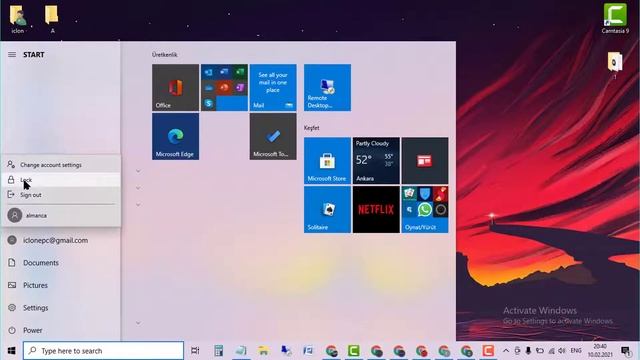Viewport: 640px width, 360px height.
Task: Open the taskbar clock showing 20:40
Action: click(x=600, y=351)
